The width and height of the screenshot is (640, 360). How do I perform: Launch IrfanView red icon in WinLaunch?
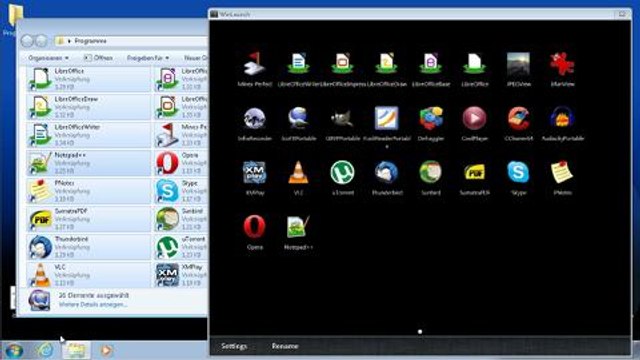click(x=562, y=64)
